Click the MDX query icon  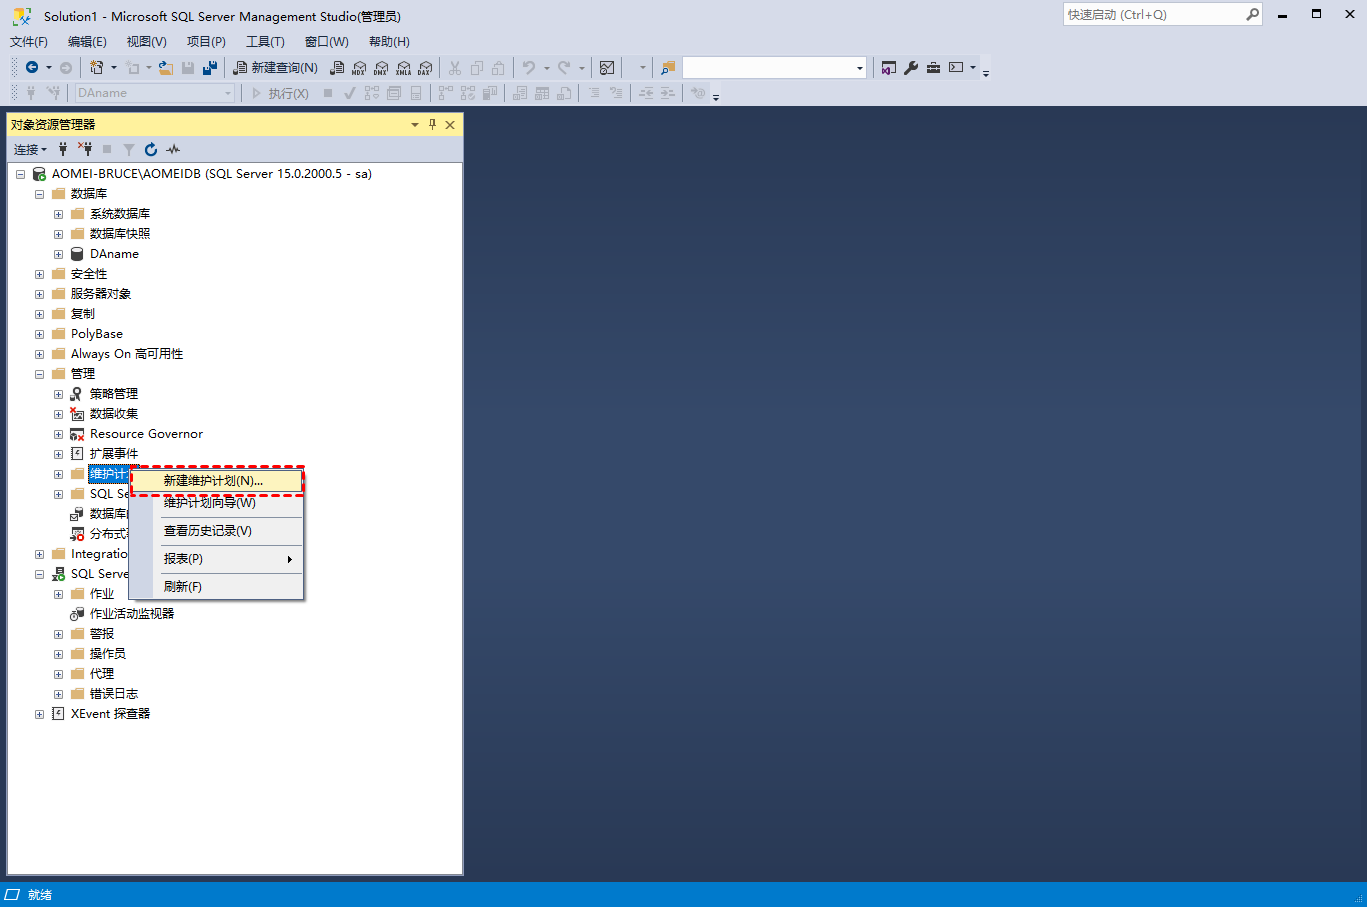(x=359, y=68)
